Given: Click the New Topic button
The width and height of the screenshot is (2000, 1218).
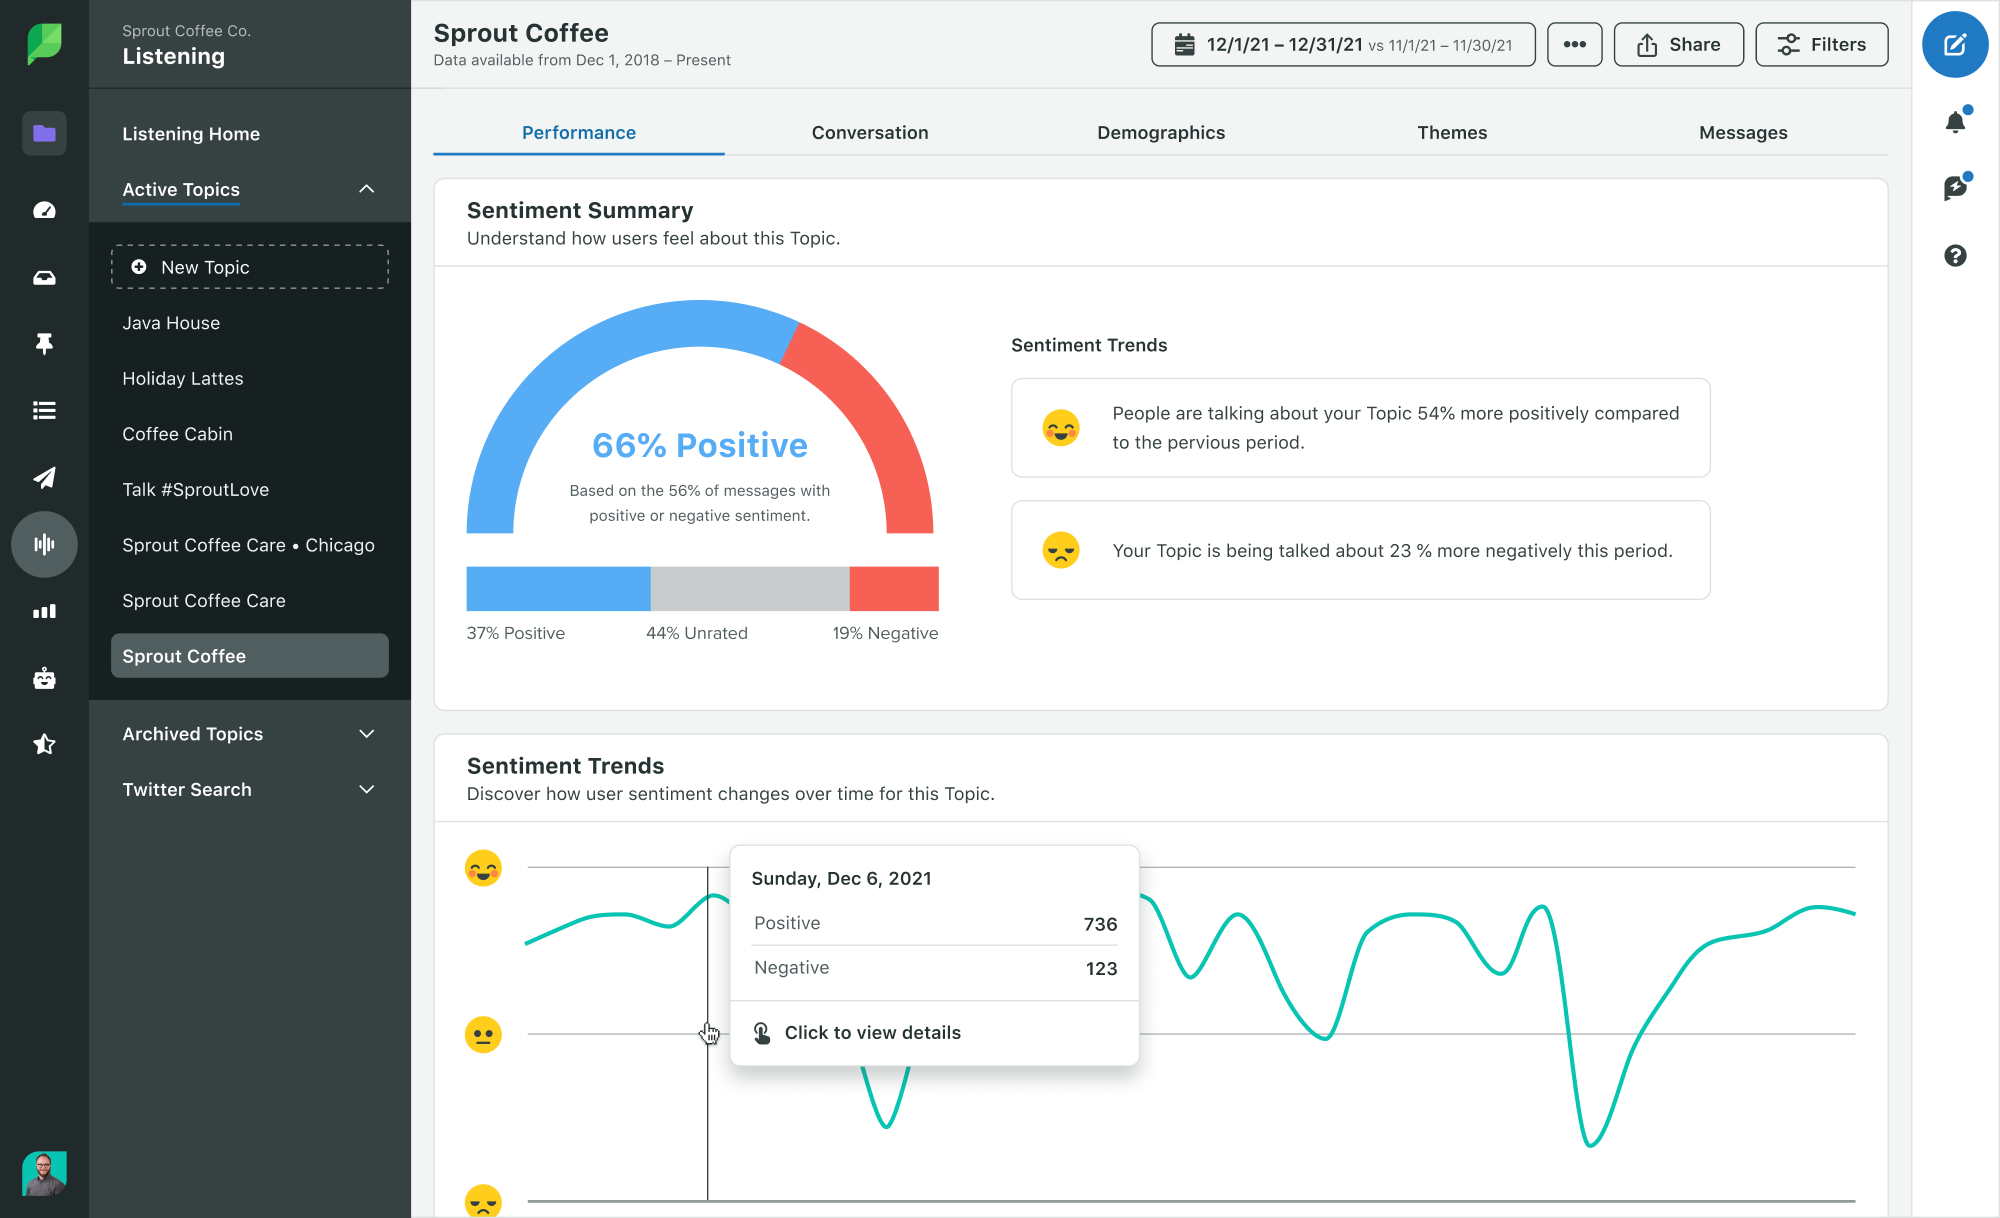Looking at the screenshot, I should pos(249,267).
